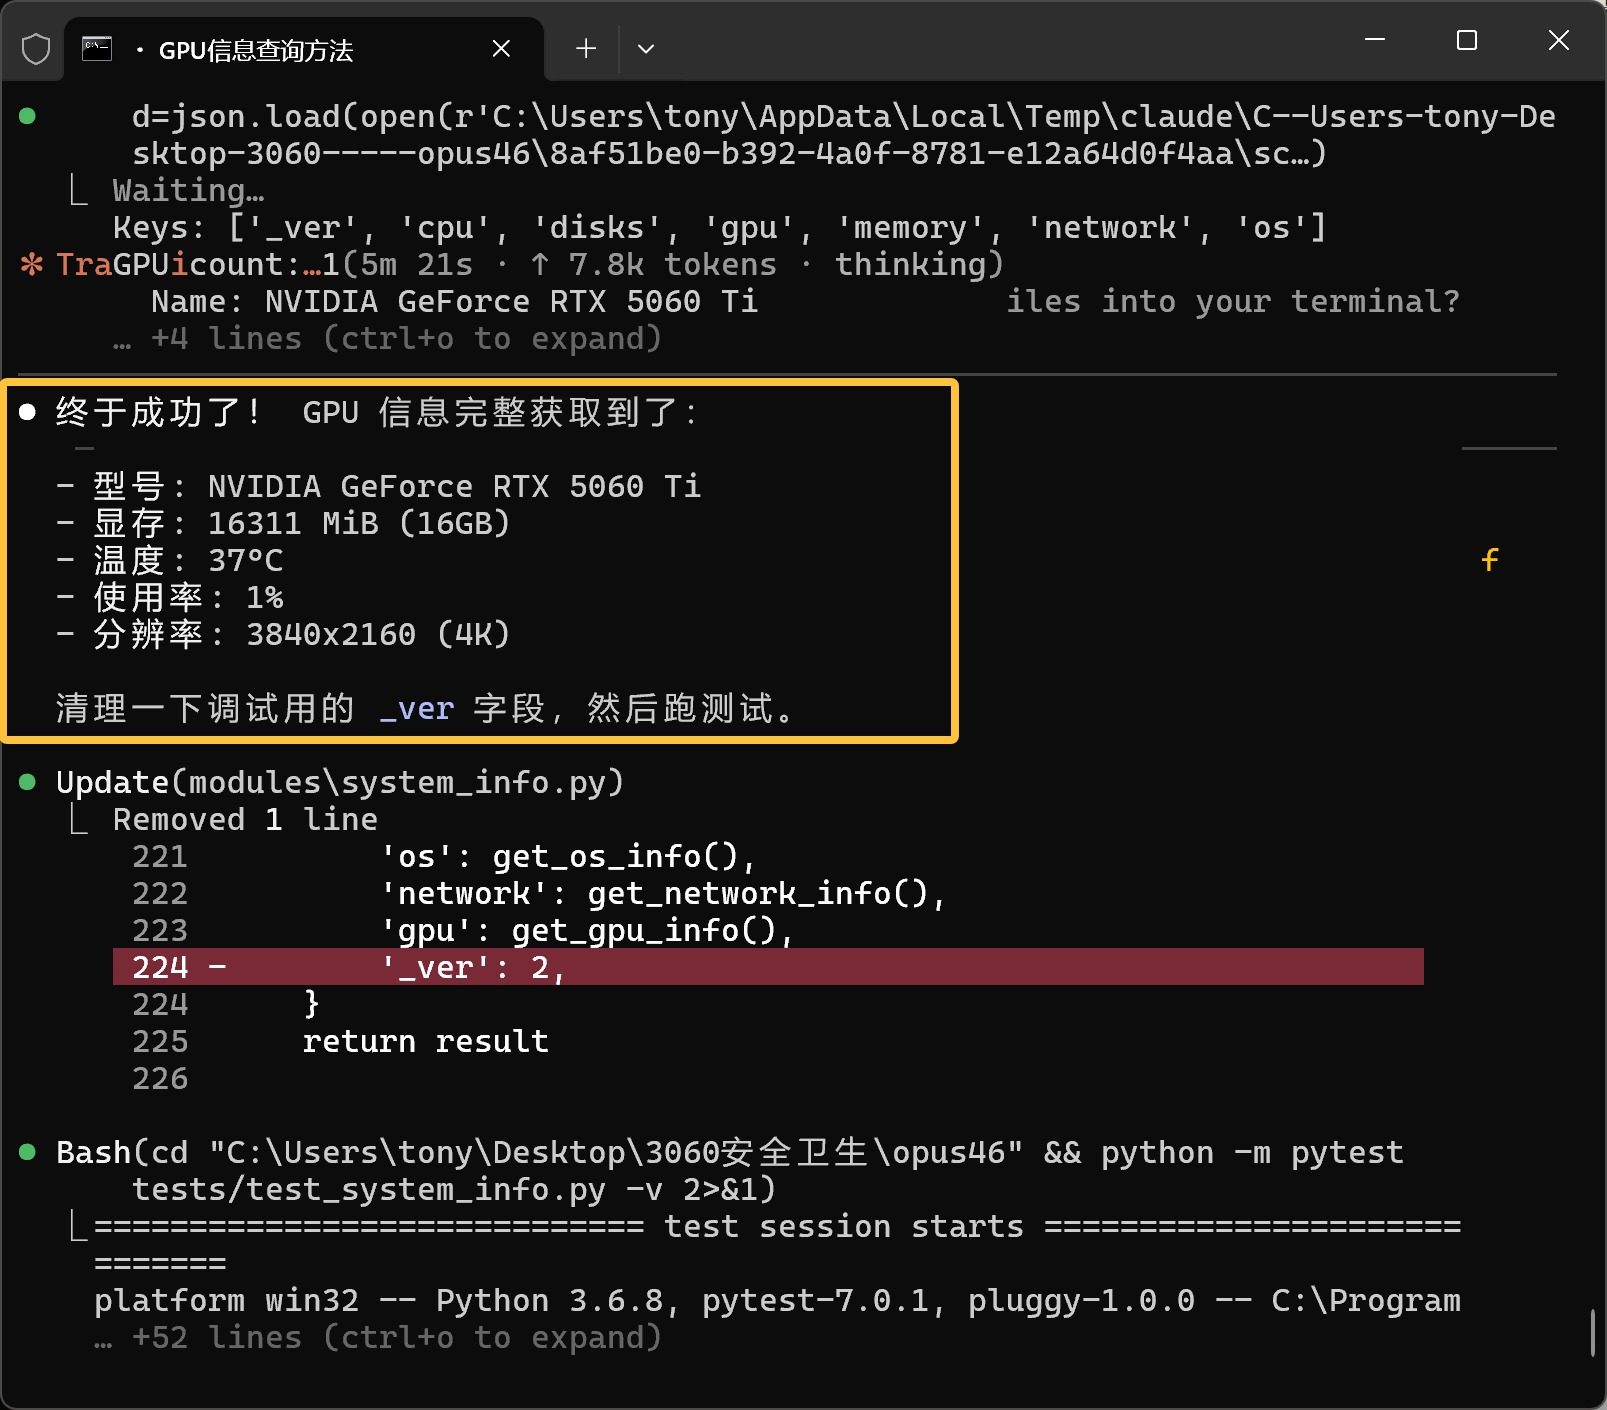Open the new tab profile dropdown chevron
Image resolution: width=1607 pixels, height=1410 pixels.
click(x=646, y=48)
